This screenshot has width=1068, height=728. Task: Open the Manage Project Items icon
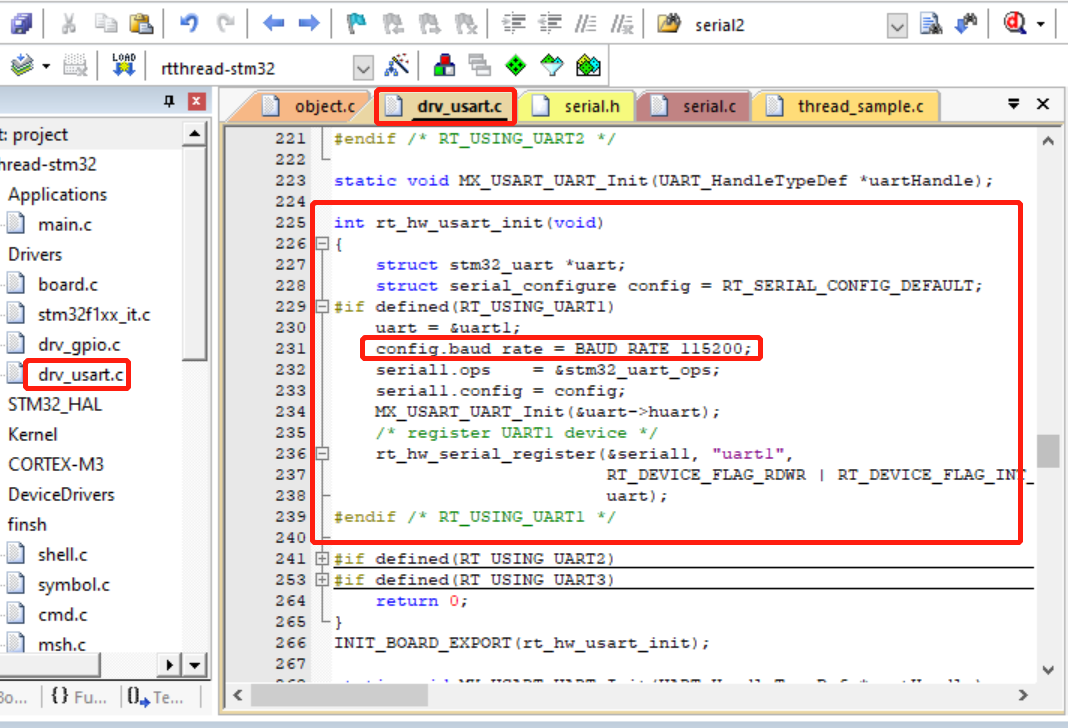(444, 65)
